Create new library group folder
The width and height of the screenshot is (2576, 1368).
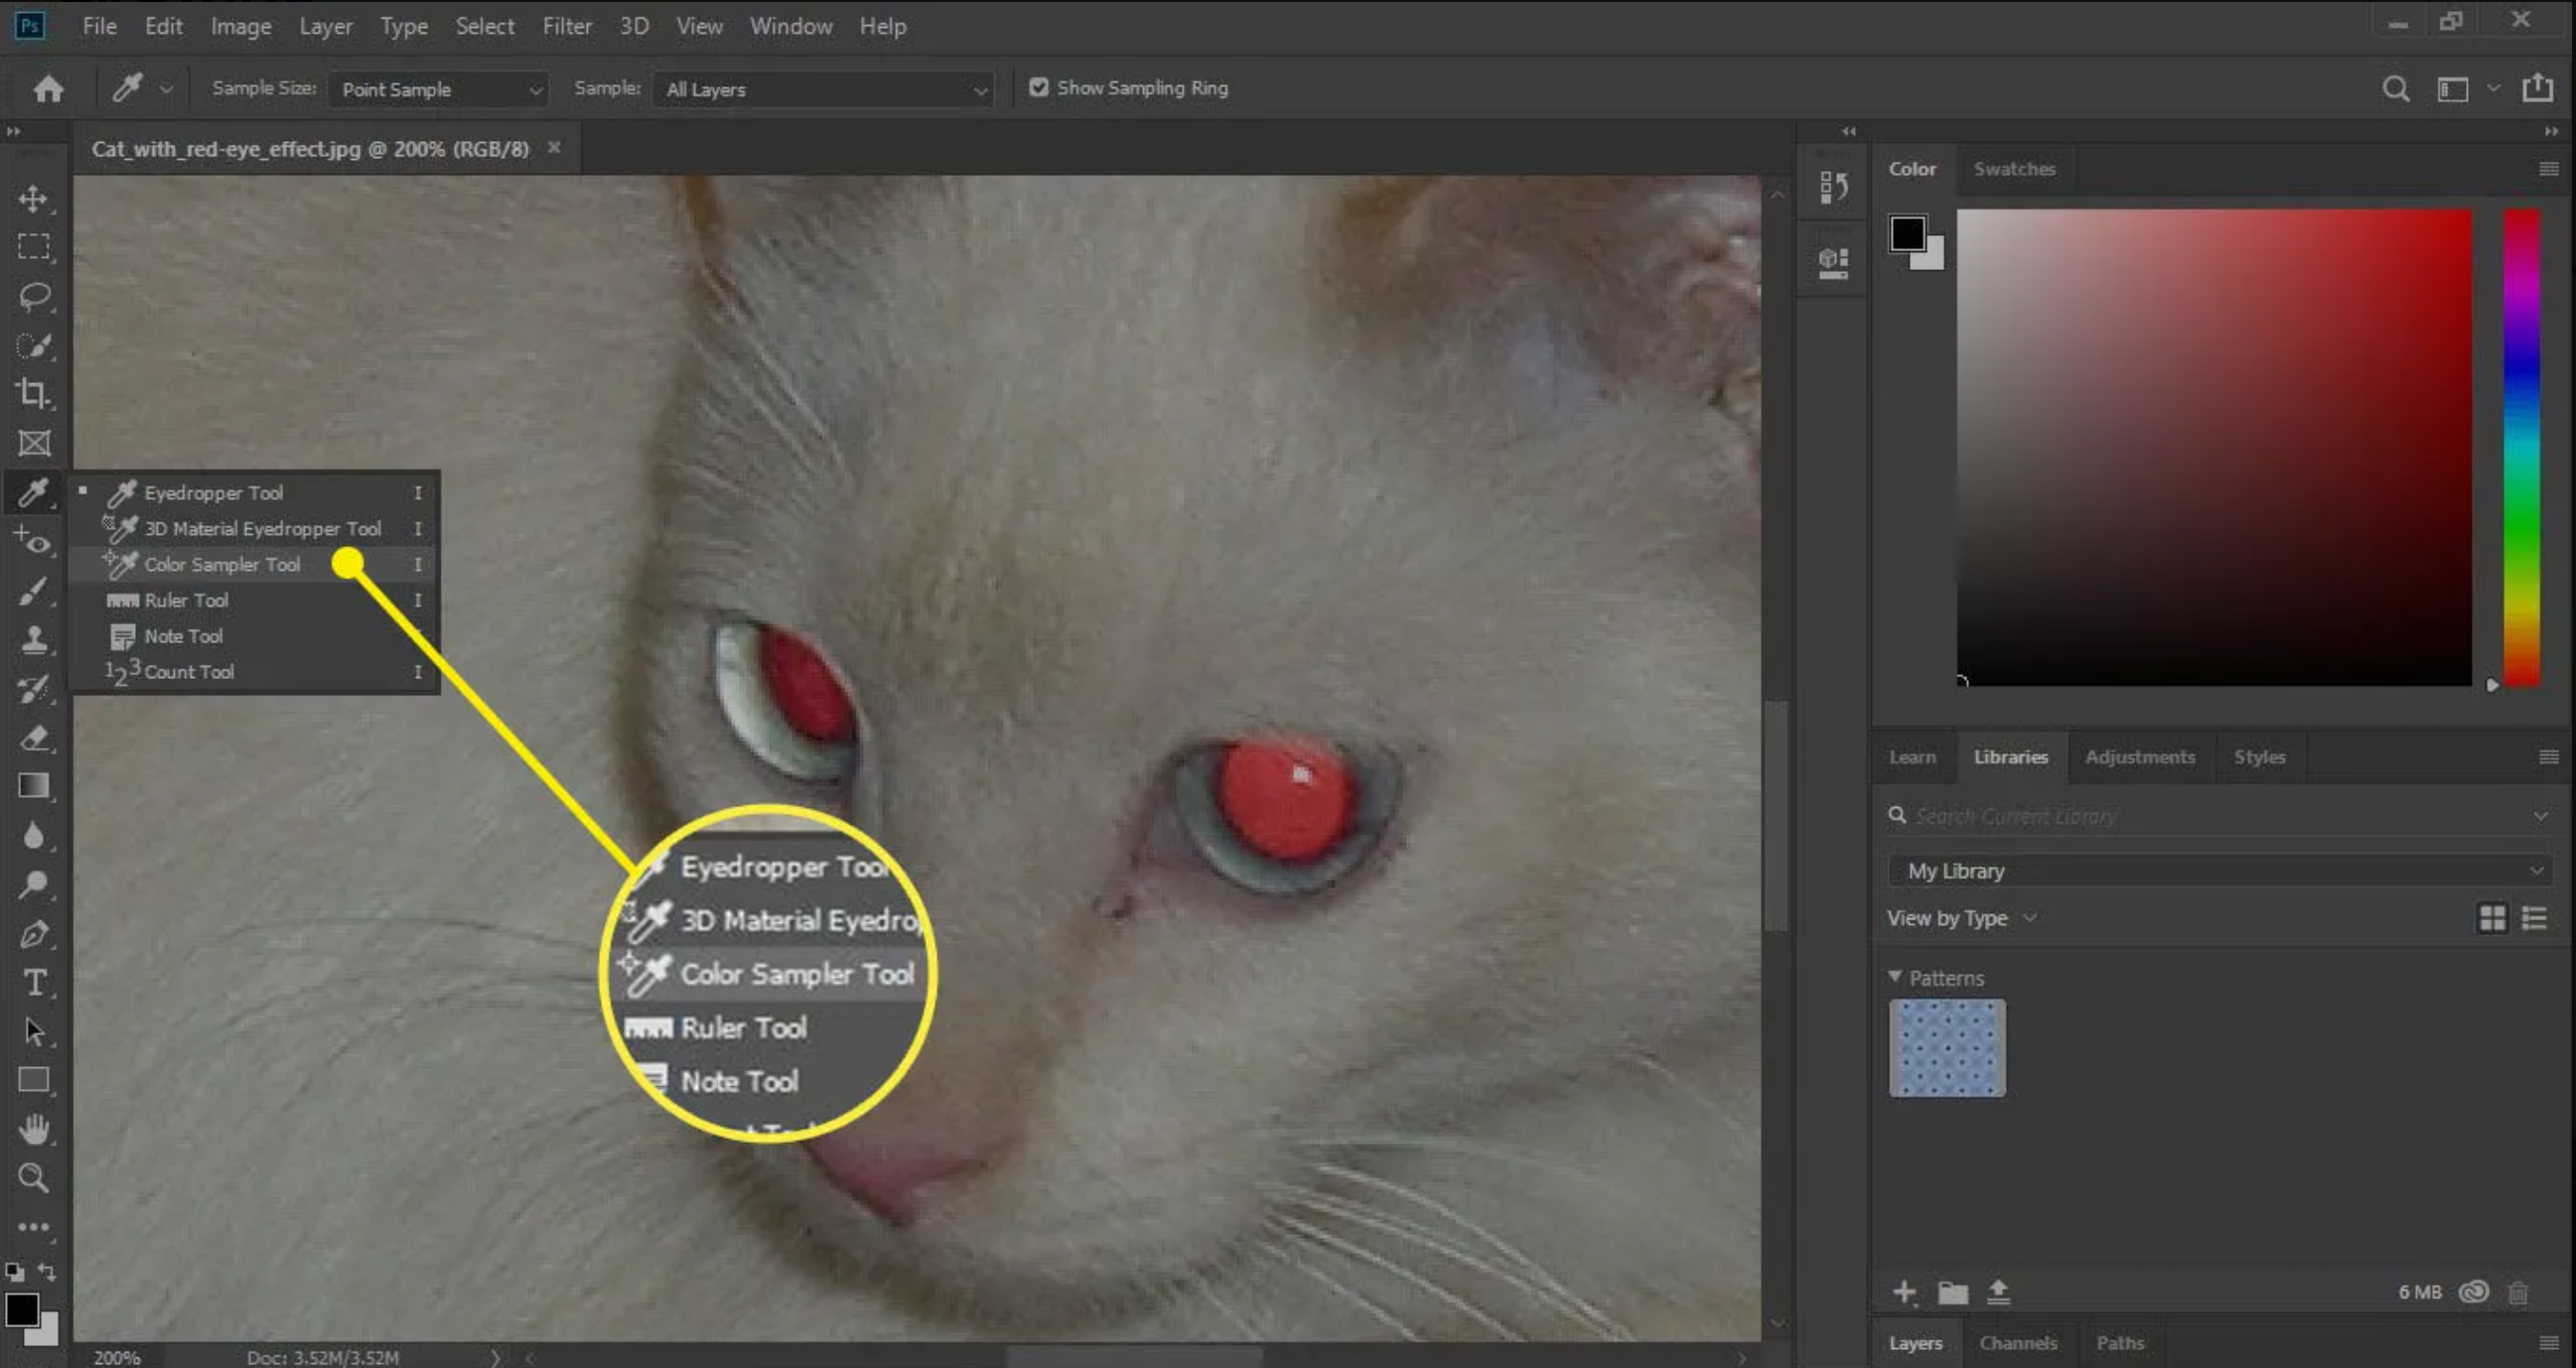click(1952, 1292)
